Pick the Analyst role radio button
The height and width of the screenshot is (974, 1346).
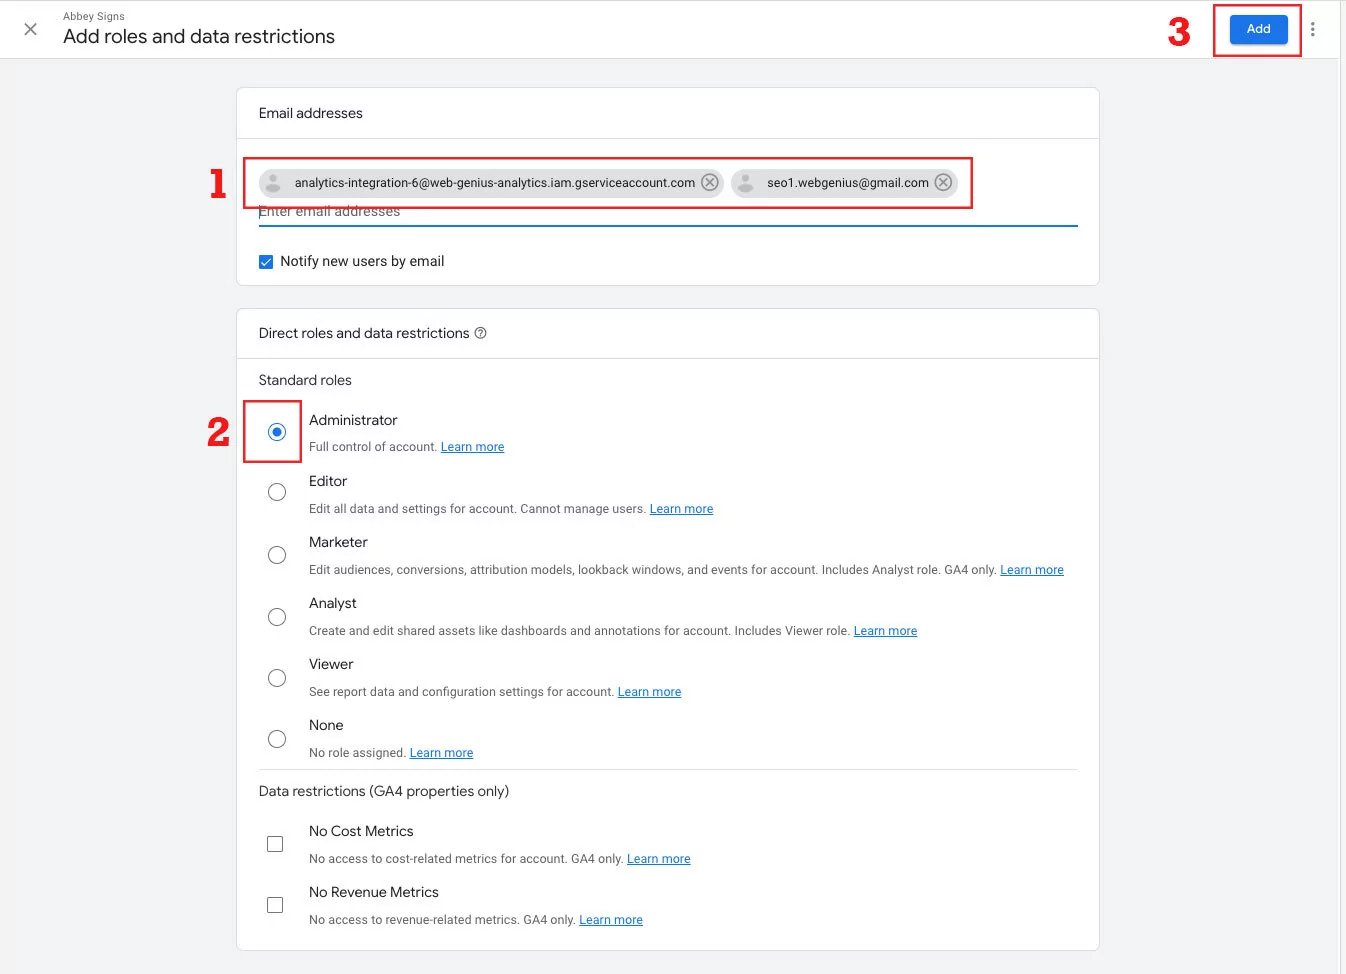[277, 617]
